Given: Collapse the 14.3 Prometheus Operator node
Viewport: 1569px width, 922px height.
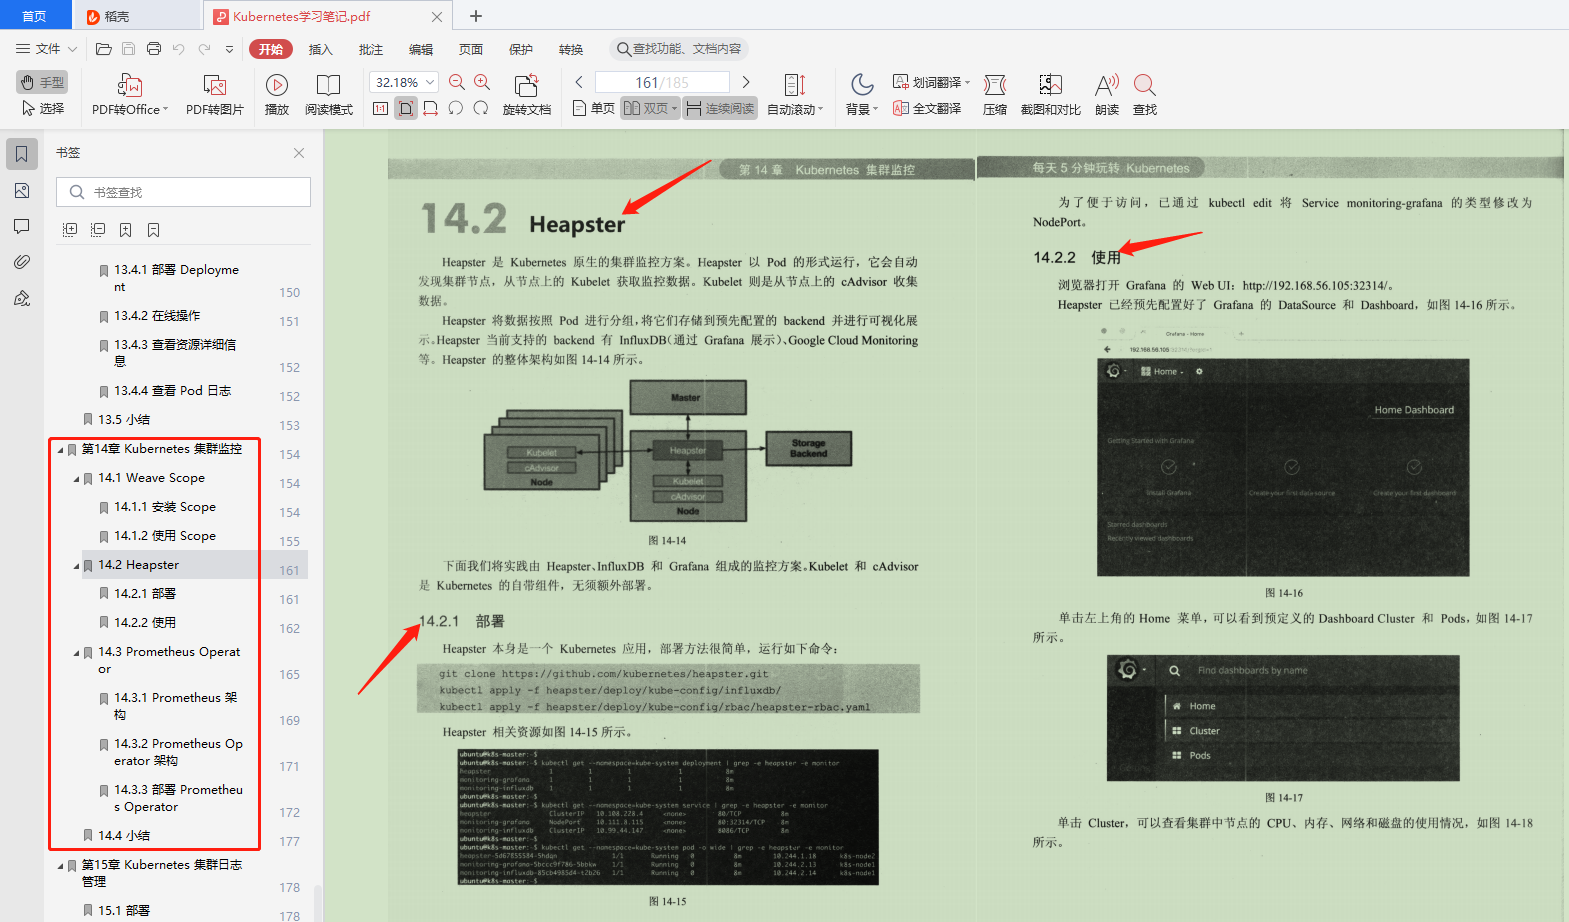Looking at the screenshot, I should [77, 653].
